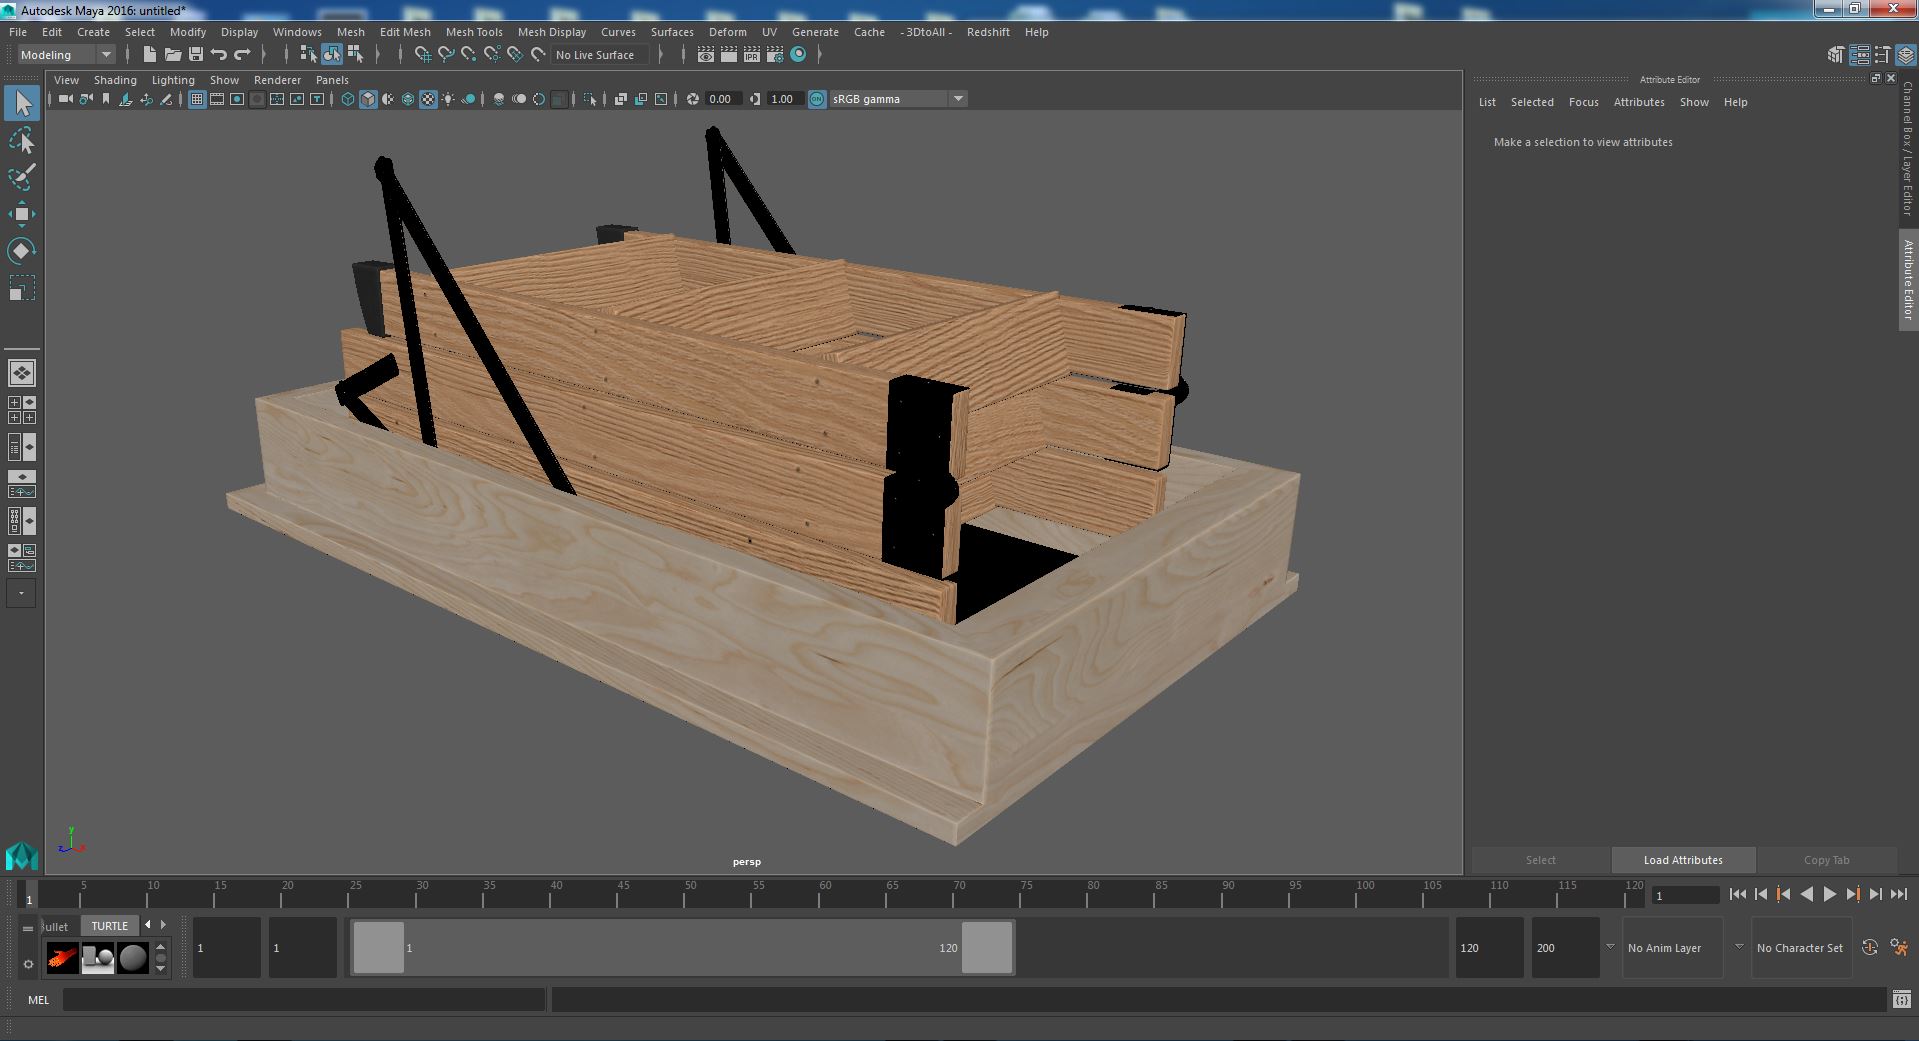Viewport: 1919px width, 1041px height.
Task: Select the arrow Select tool
Action: coord(22,103)
